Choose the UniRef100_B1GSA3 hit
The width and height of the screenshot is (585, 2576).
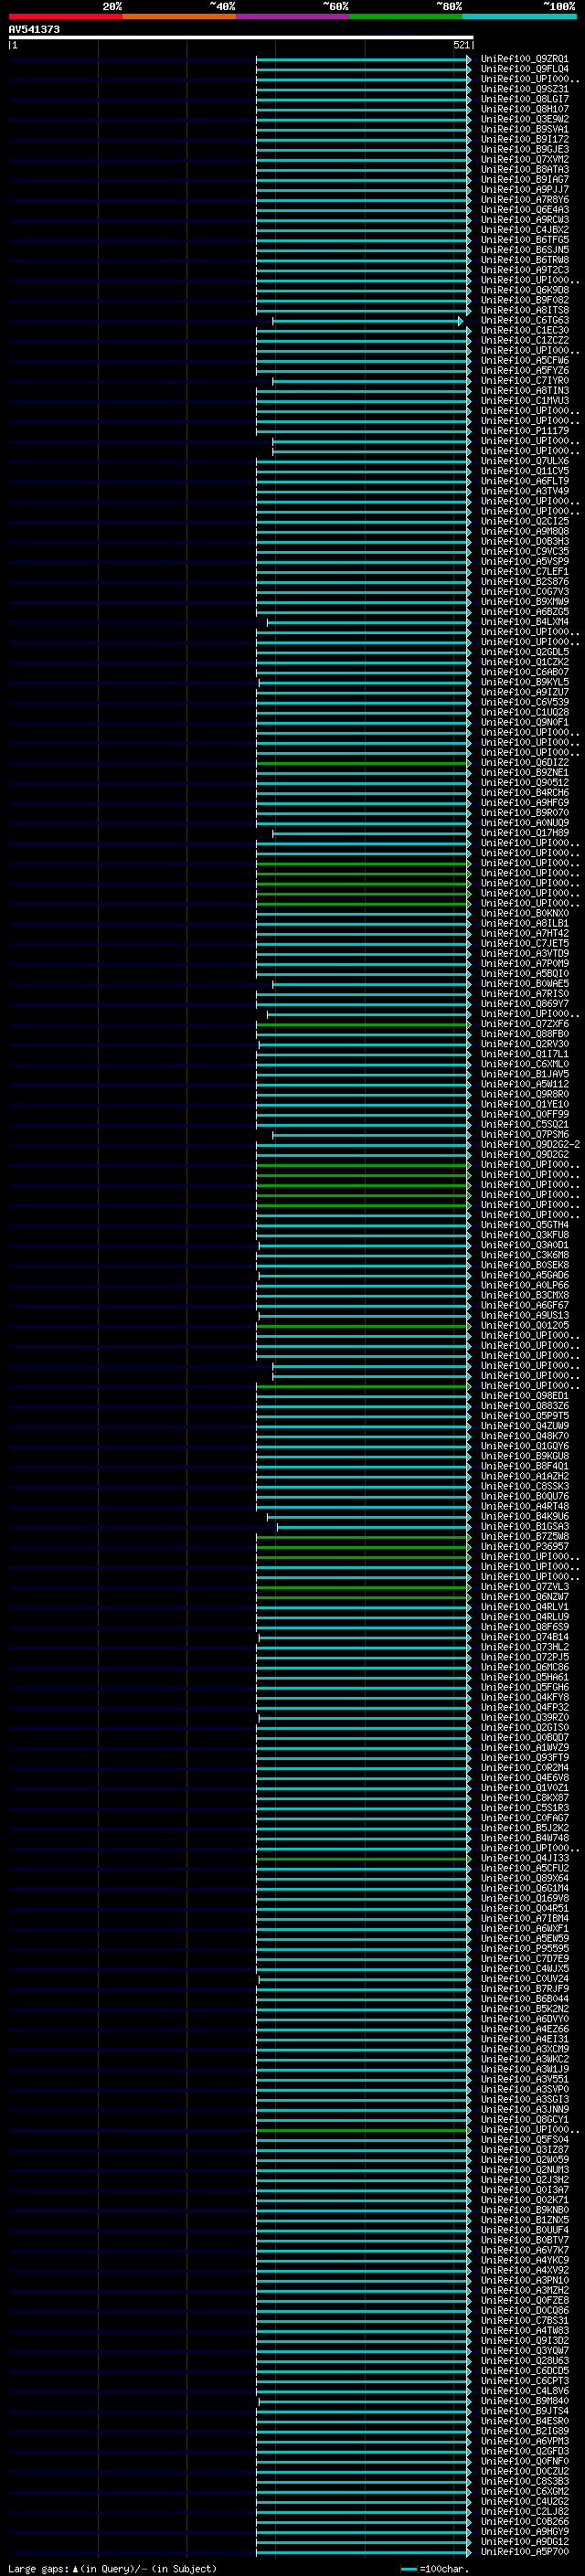524,1526
